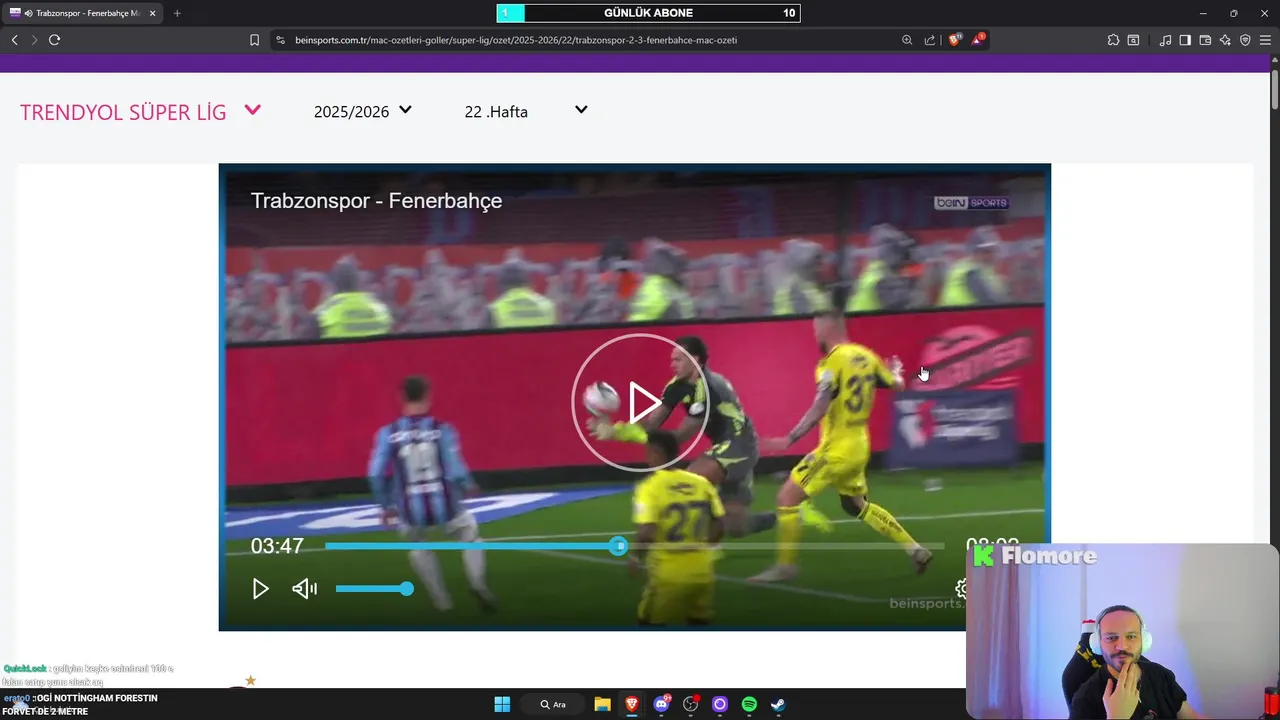Open the 22 .Hafta week dropdown
Viewport: 1280px width, 720px height.
click(526, 111)
